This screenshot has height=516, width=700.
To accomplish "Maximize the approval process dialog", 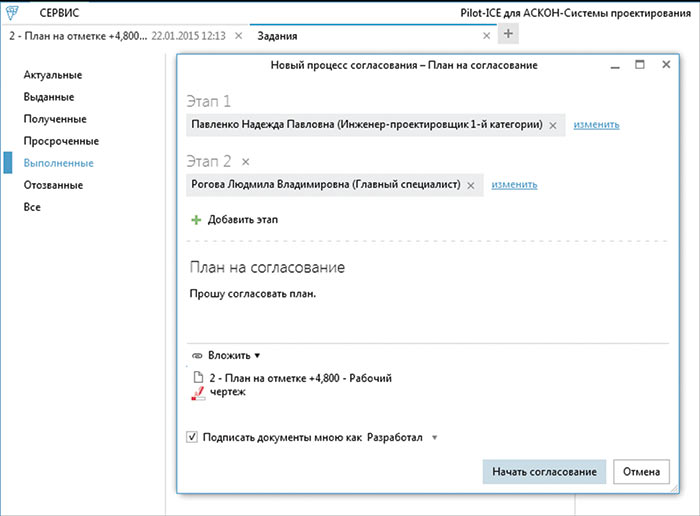I will pos(640,65).
